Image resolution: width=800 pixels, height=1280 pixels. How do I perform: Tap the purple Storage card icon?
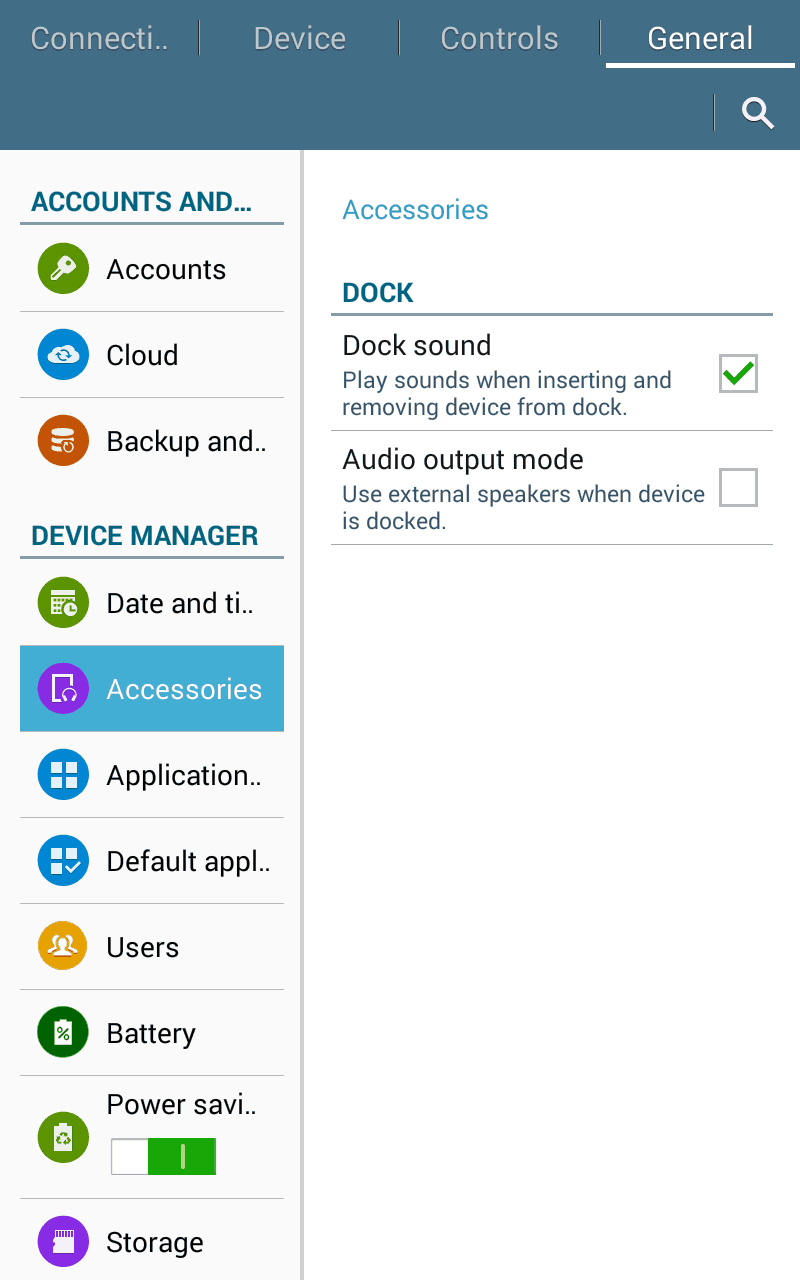coord(63,1242)
